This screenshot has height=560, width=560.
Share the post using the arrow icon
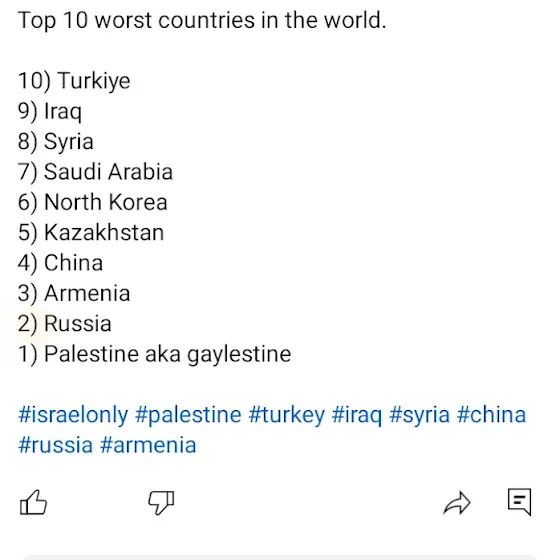pos(457,503)
